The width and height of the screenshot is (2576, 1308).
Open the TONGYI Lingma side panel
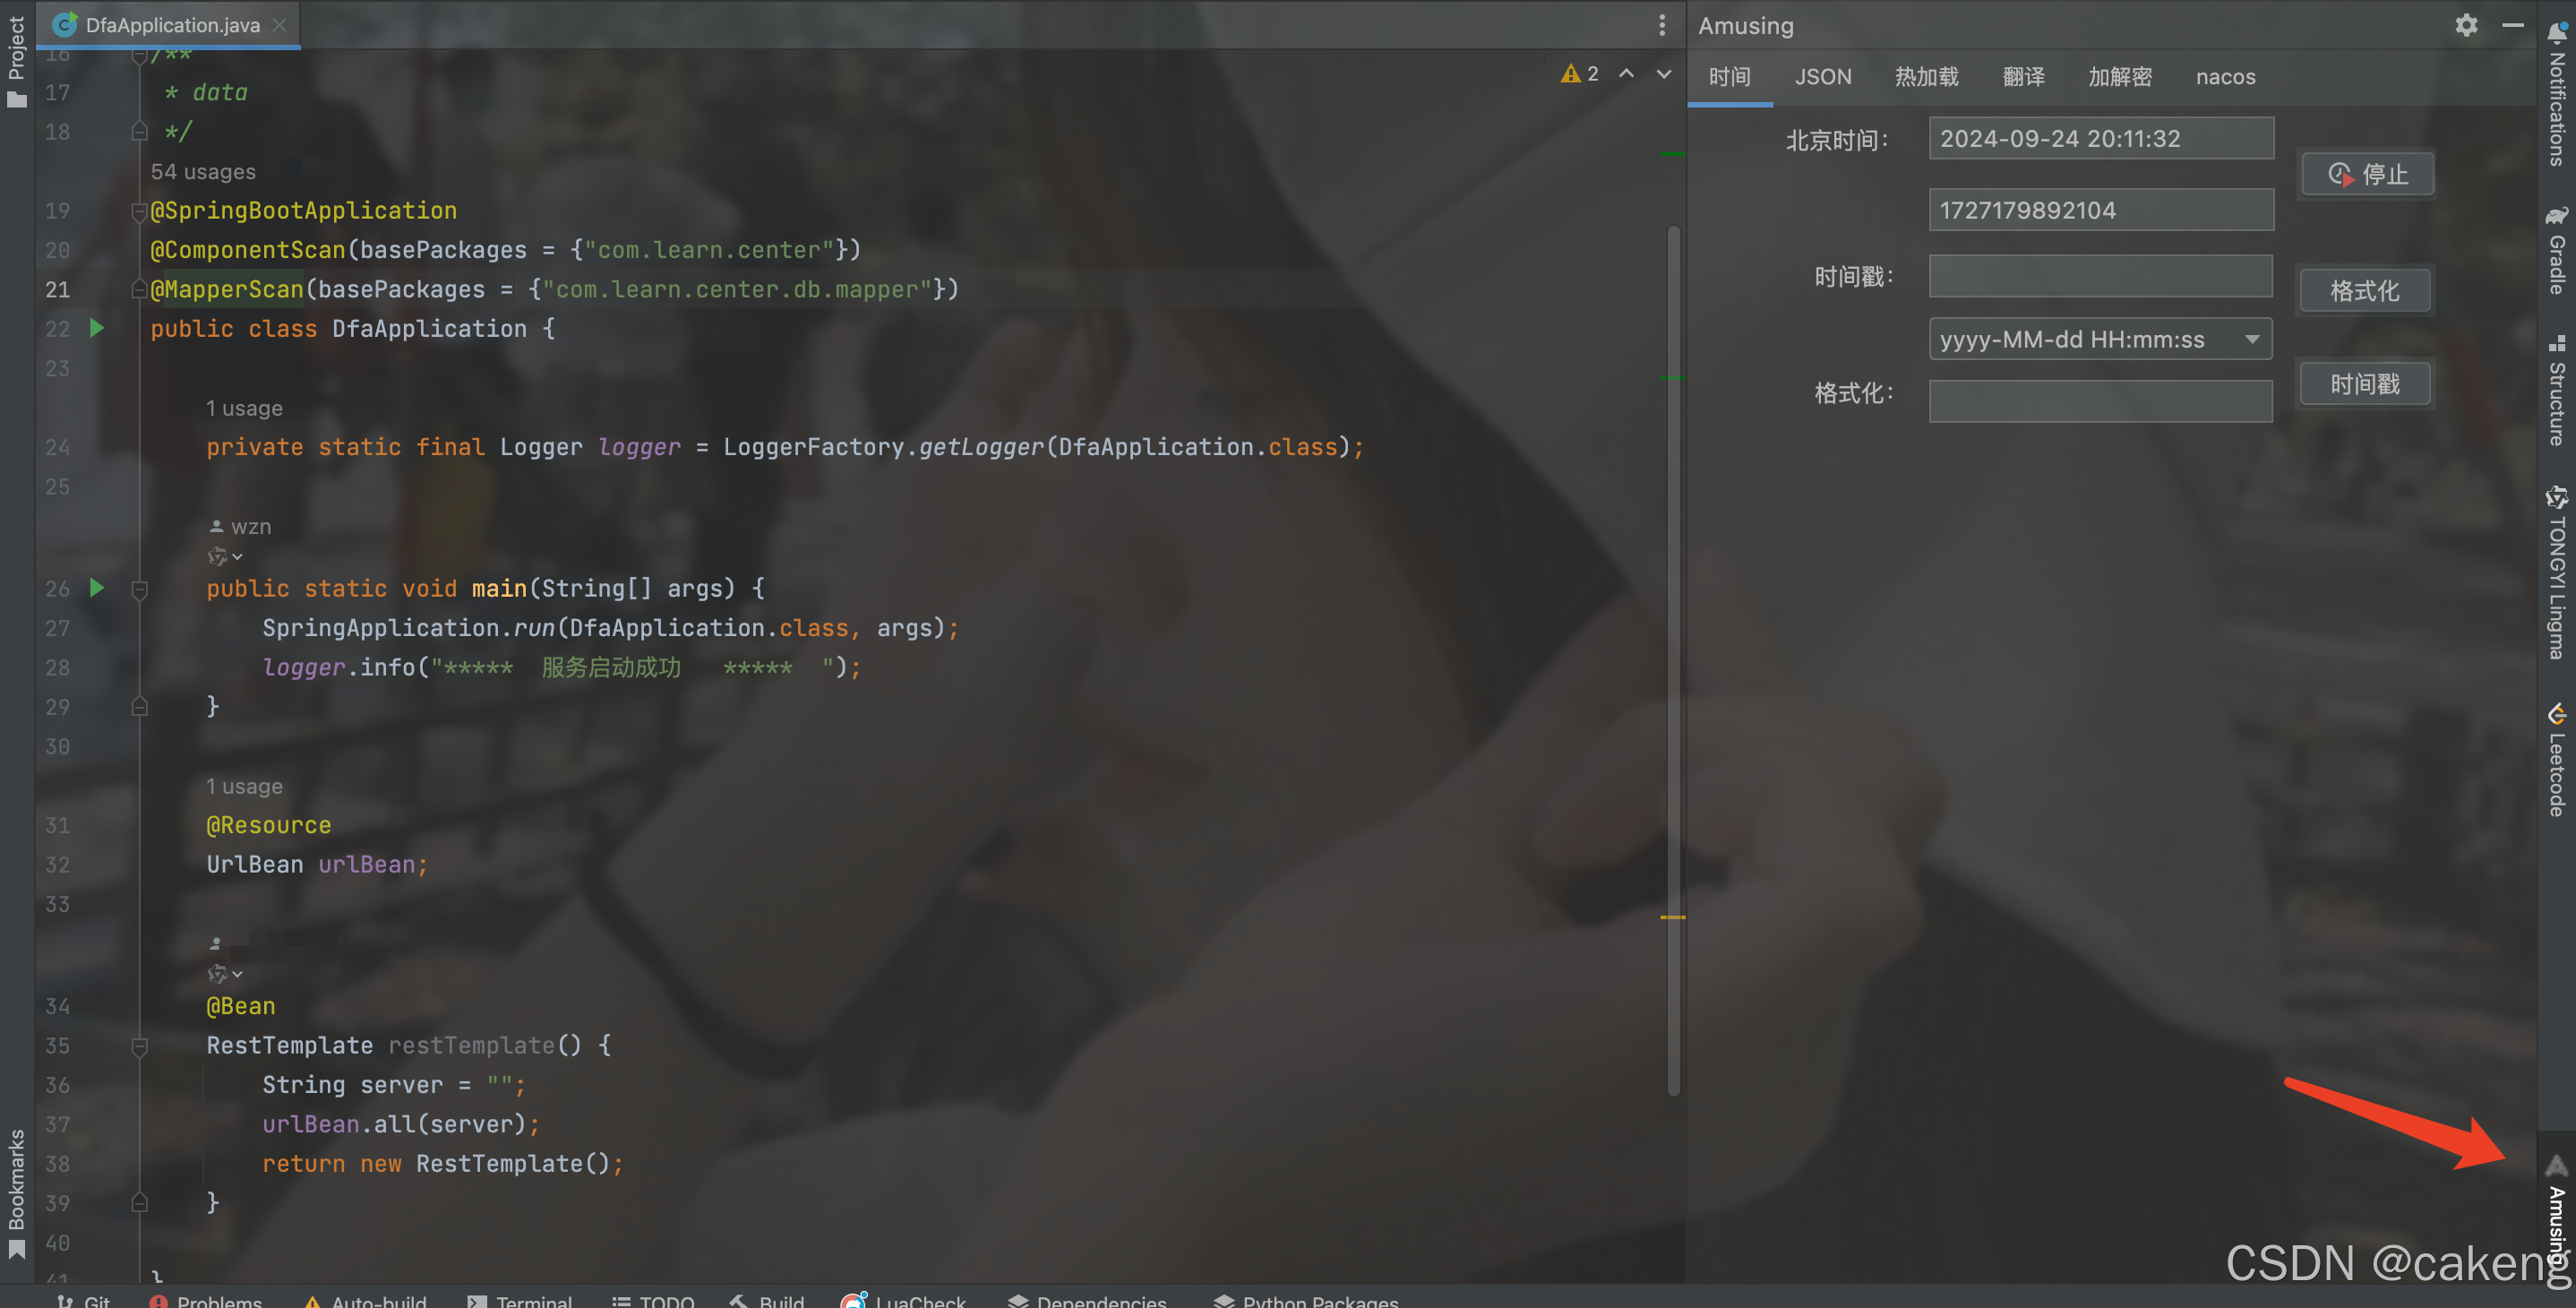2557,573
